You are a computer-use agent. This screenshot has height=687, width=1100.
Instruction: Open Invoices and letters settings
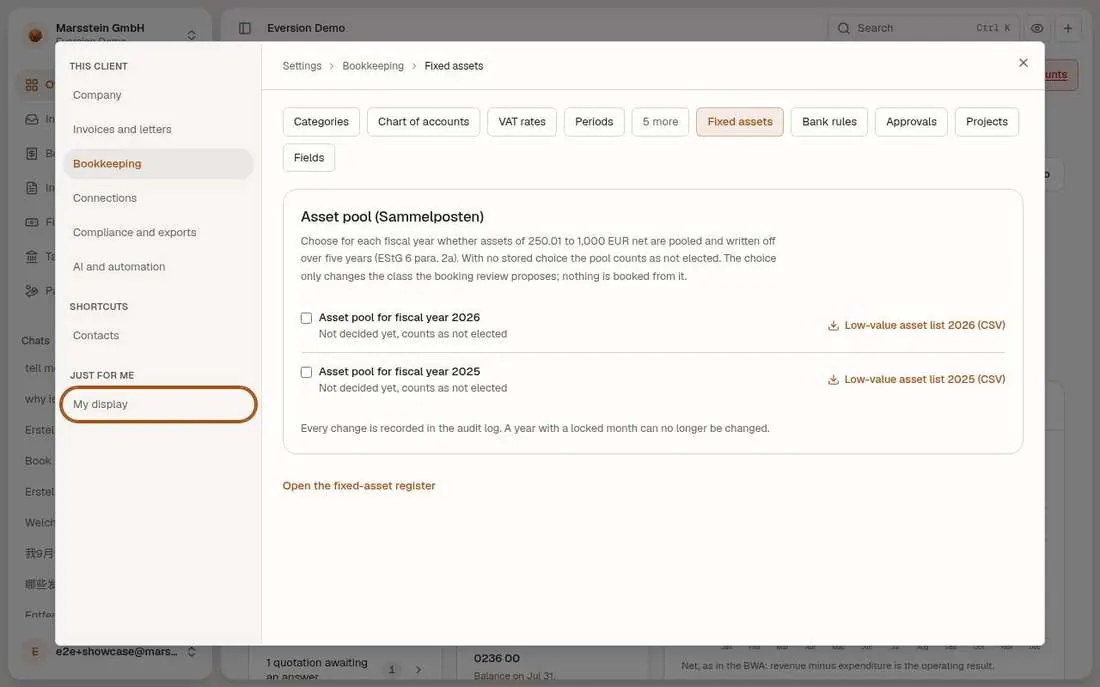158,129
